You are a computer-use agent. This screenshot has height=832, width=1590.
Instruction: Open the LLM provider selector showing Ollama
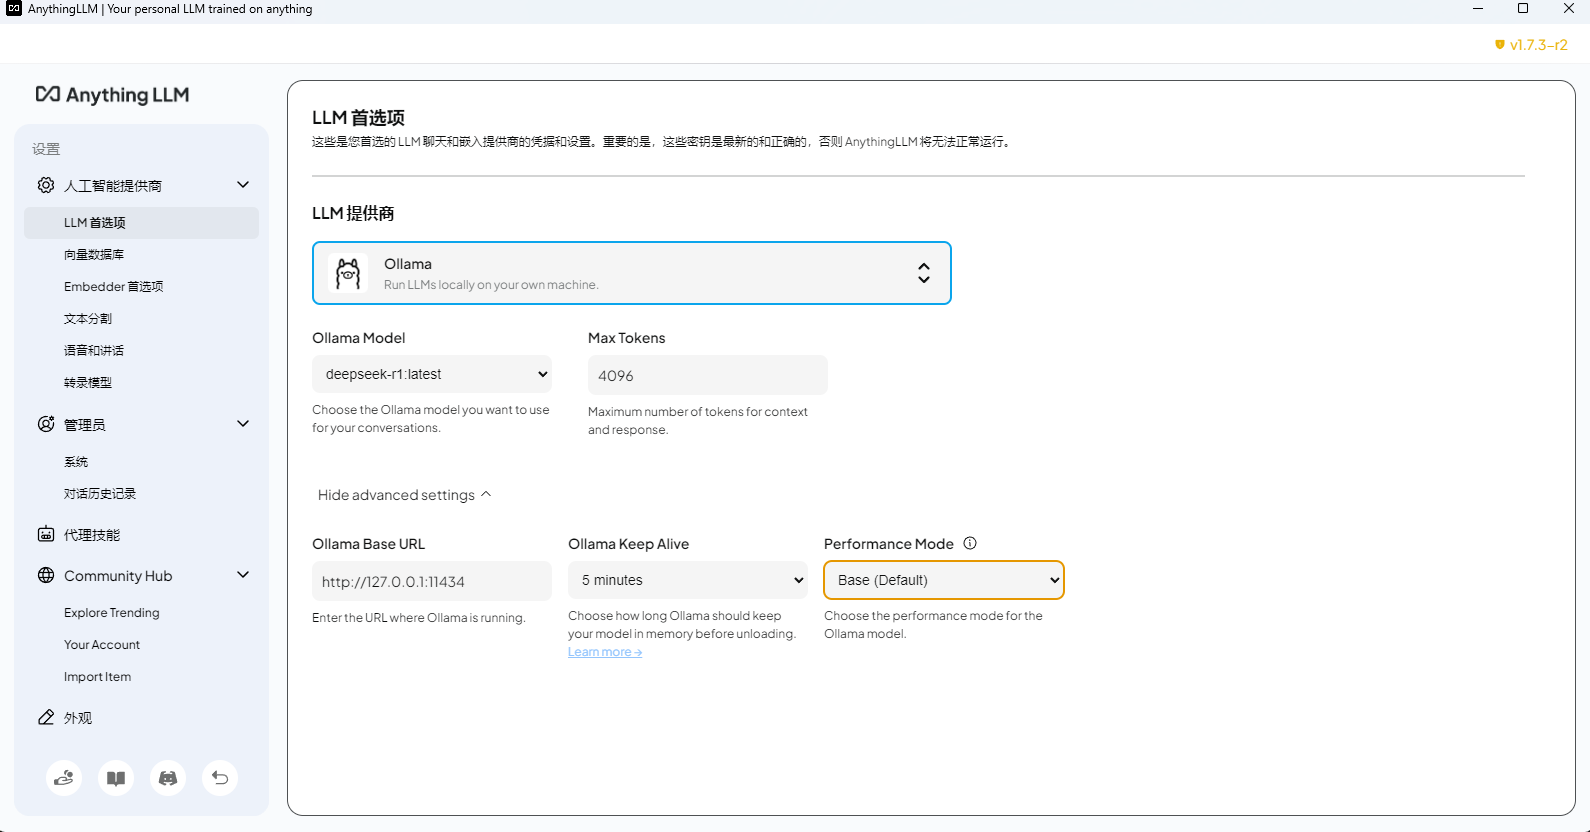pyautogui.click(x=632, y=273)
